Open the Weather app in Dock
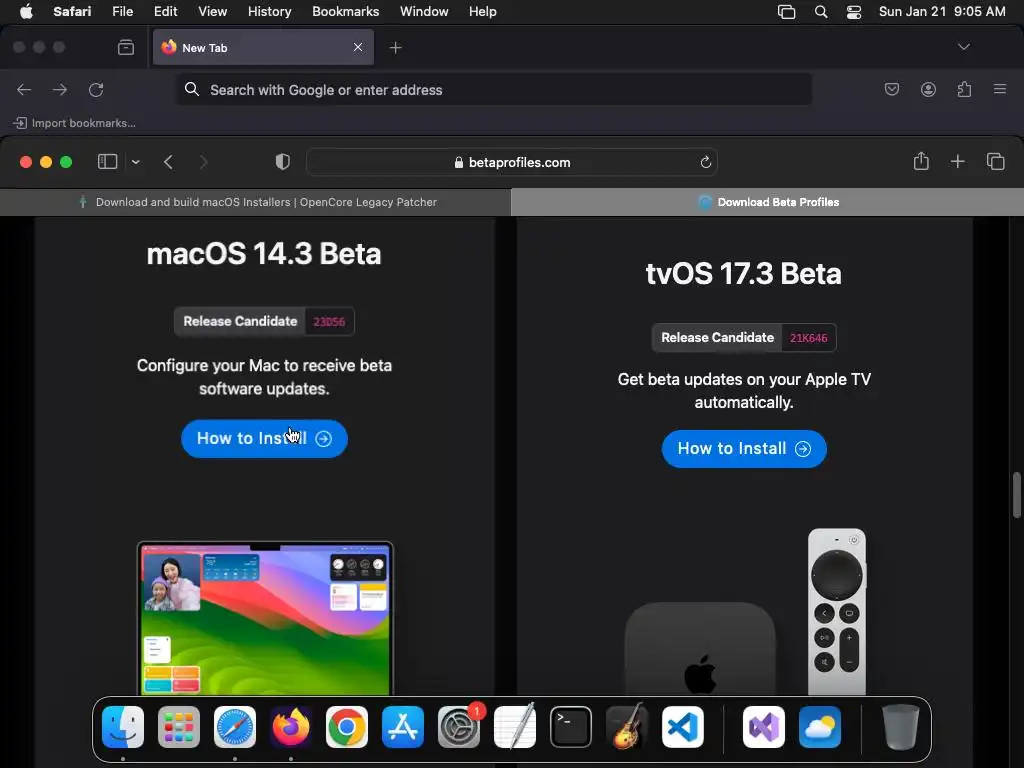1024x768 pixels. pos(820,727)
